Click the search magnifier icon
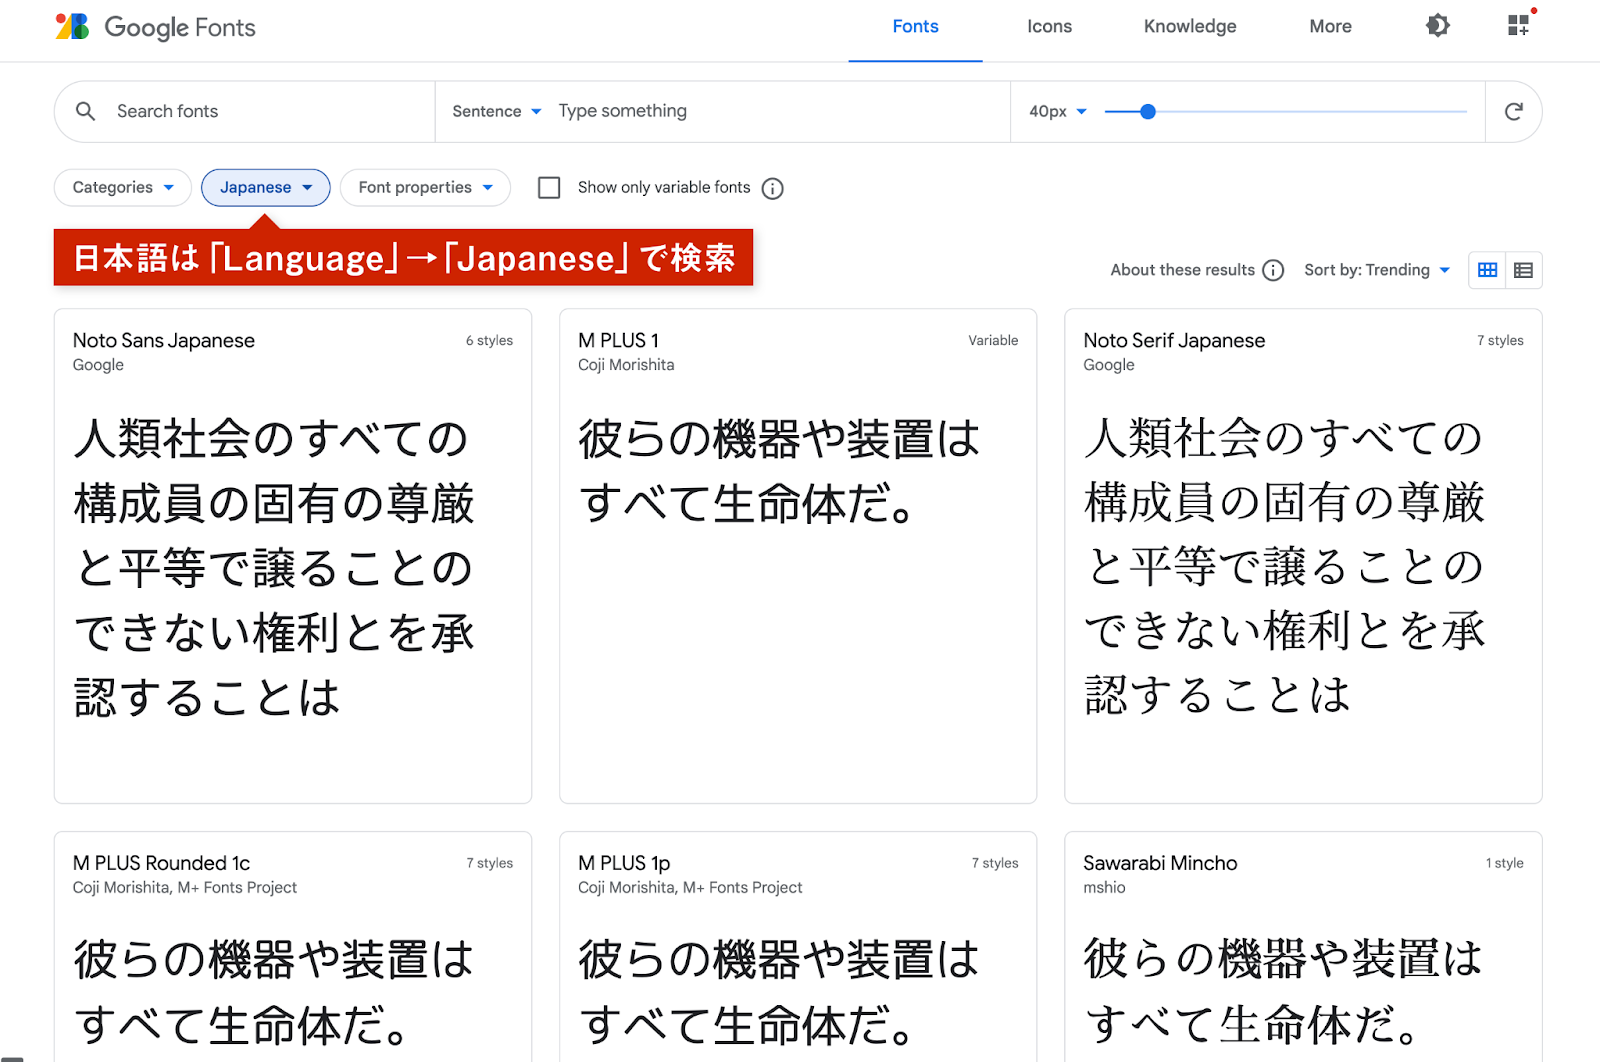Screen dimensions: 1600x1062 (86, 111)
